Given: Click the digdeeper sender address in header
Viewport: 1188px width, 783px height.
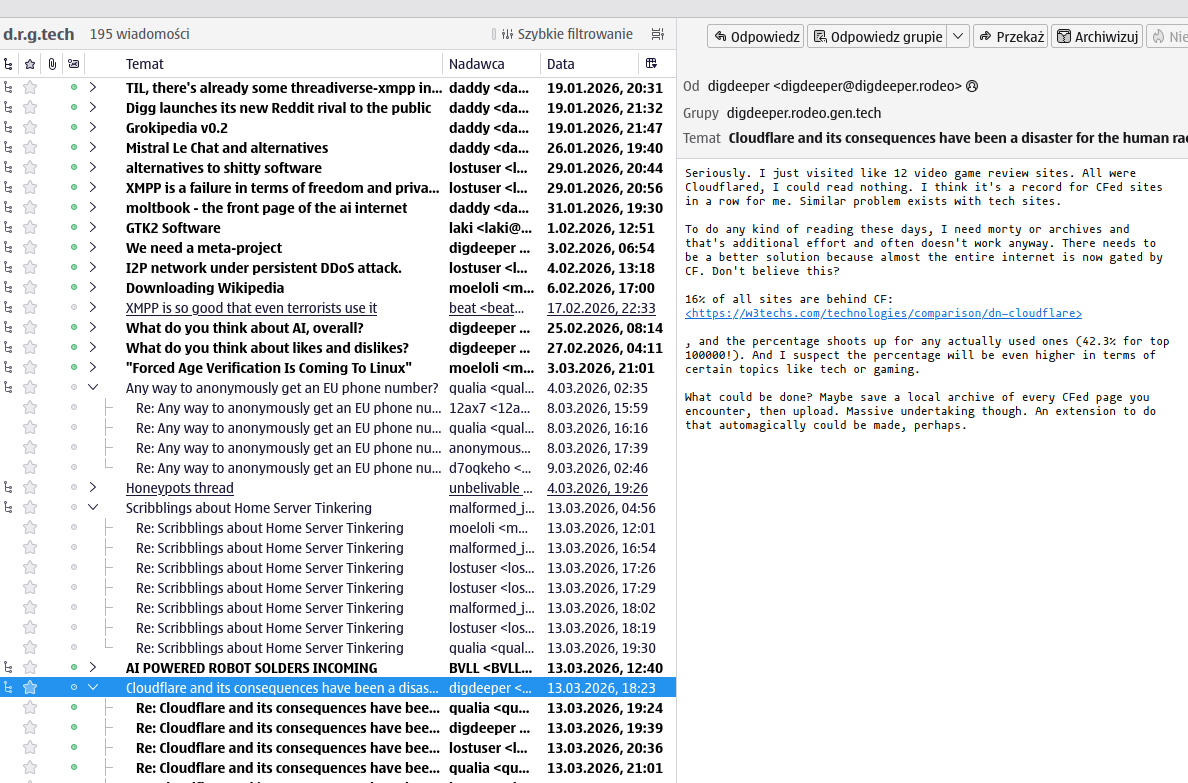Looking at the screenshot, I should 834,86.
